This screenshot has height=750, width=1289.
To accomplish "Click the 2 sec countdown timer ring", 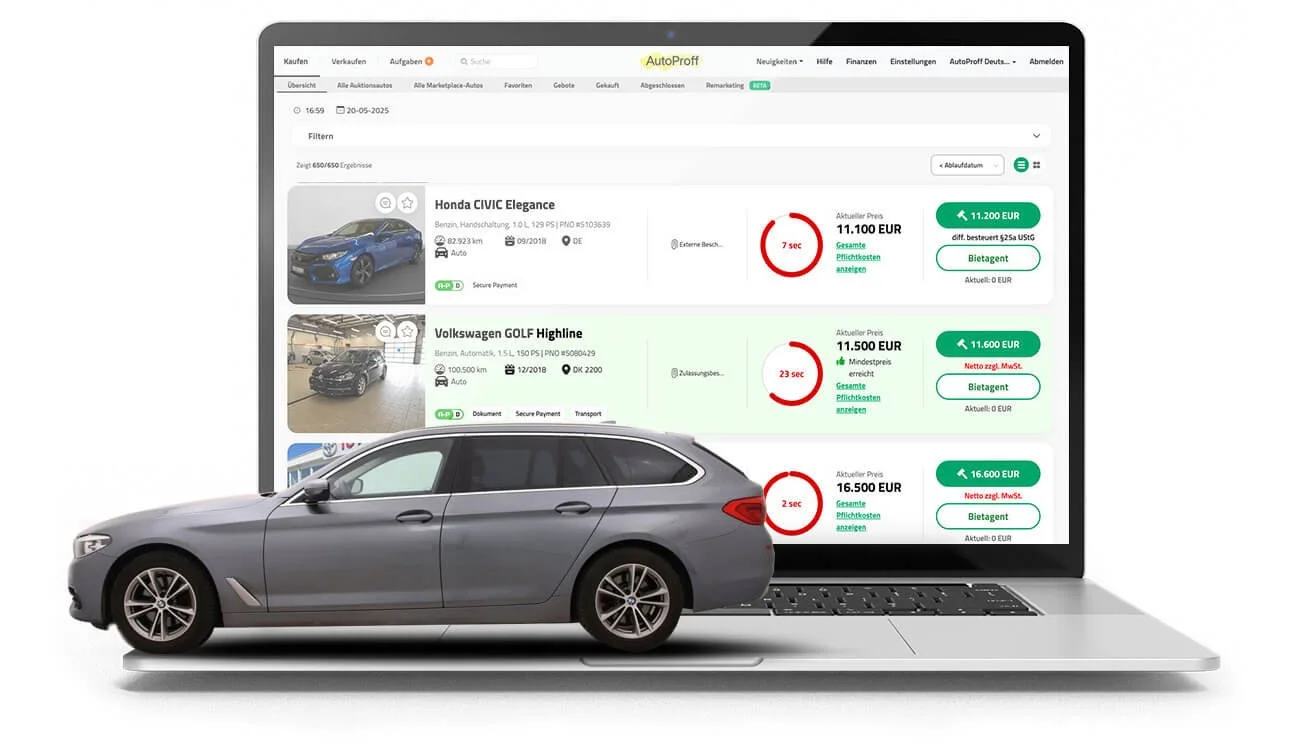I will pyautogui.click(x=791, y=503).
